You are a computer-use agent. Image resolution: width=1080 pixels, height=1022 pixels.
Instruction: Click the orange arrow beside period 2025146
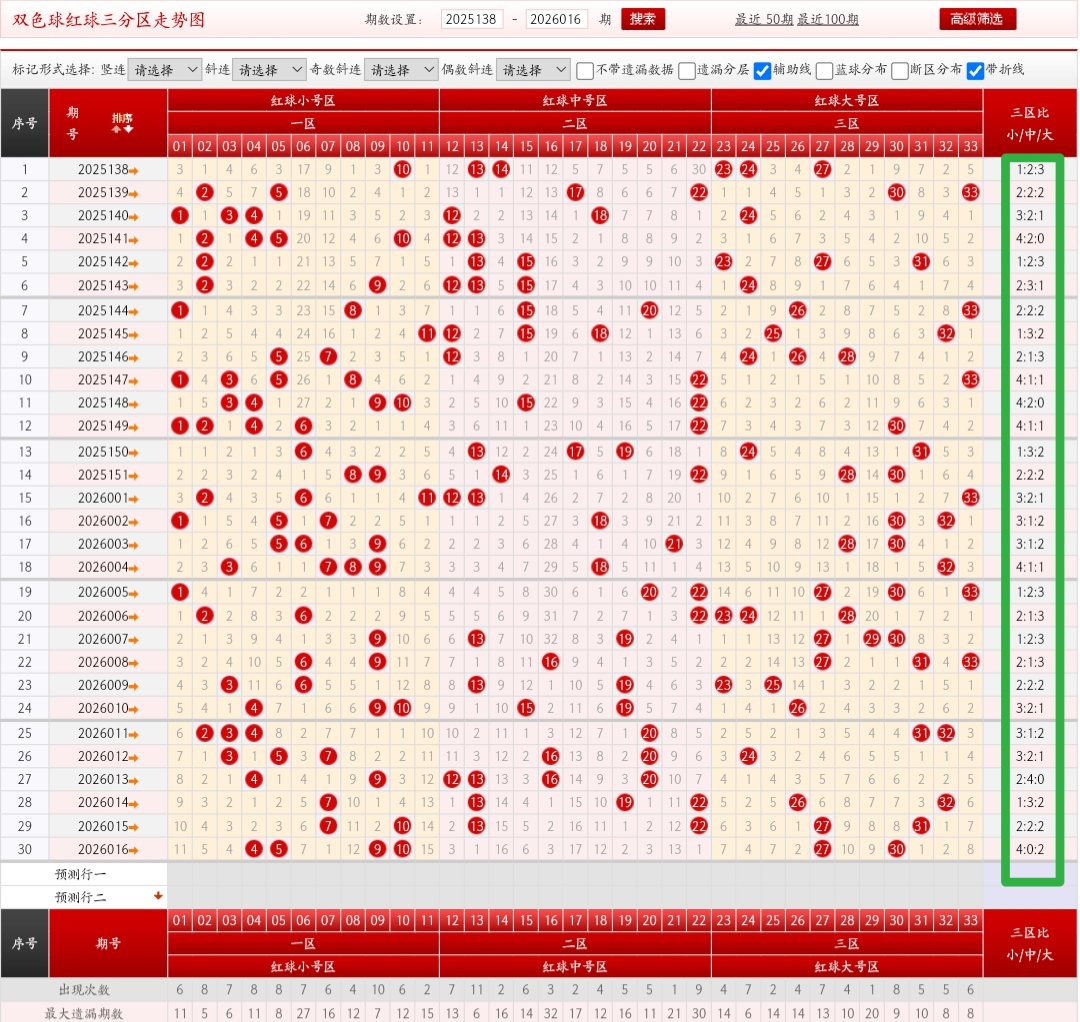[x=134, y=358]
